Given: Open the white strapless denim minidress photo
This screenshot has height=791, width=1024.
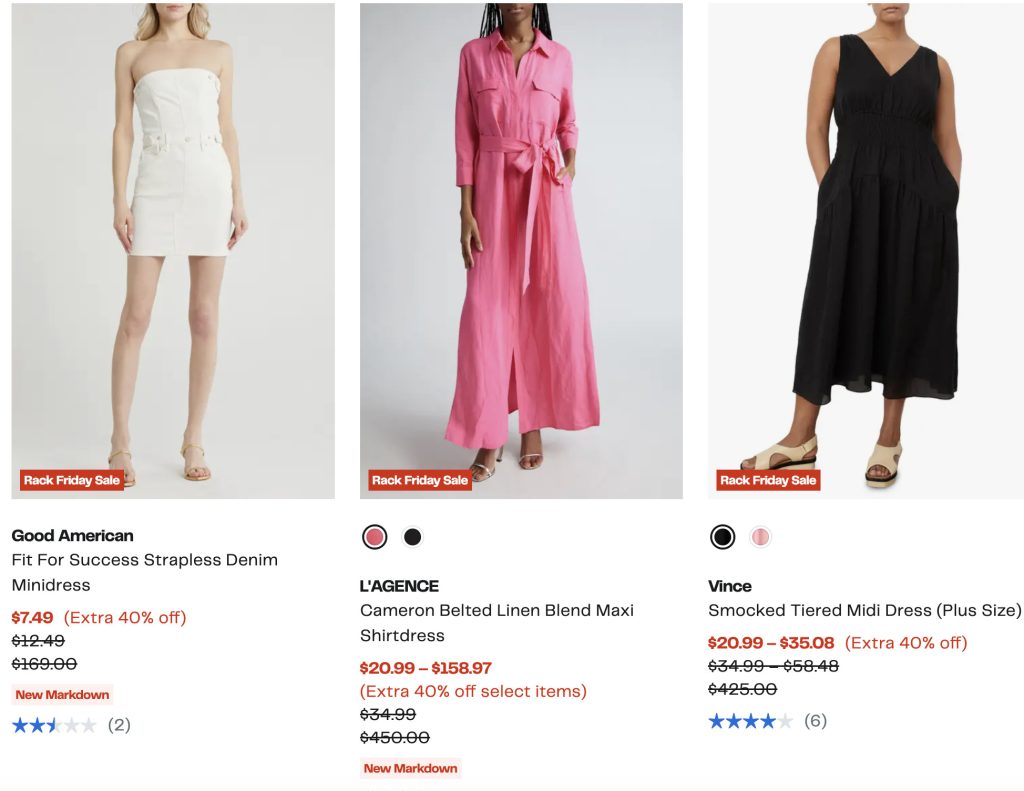Looking at the screenshot, I should coord(173,250).
